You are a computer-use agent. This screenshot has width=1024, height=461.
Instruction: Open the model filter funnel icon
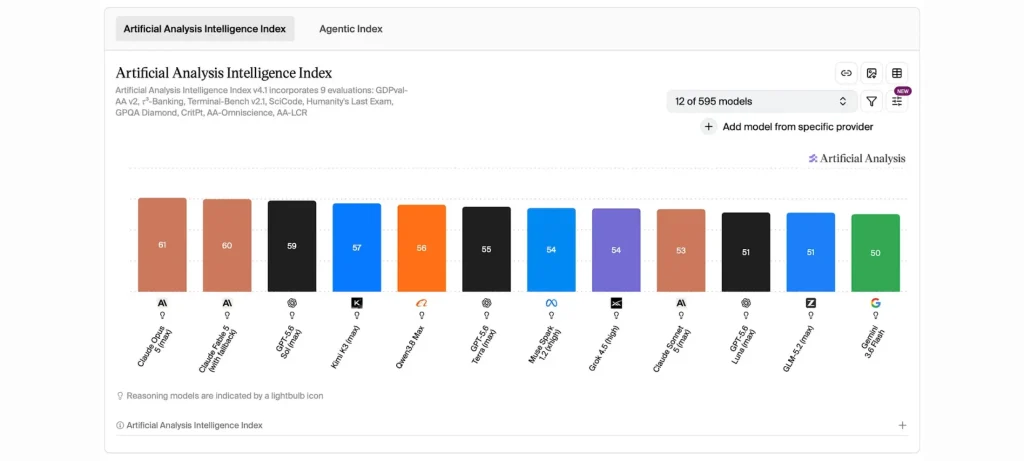click(871, 101)
